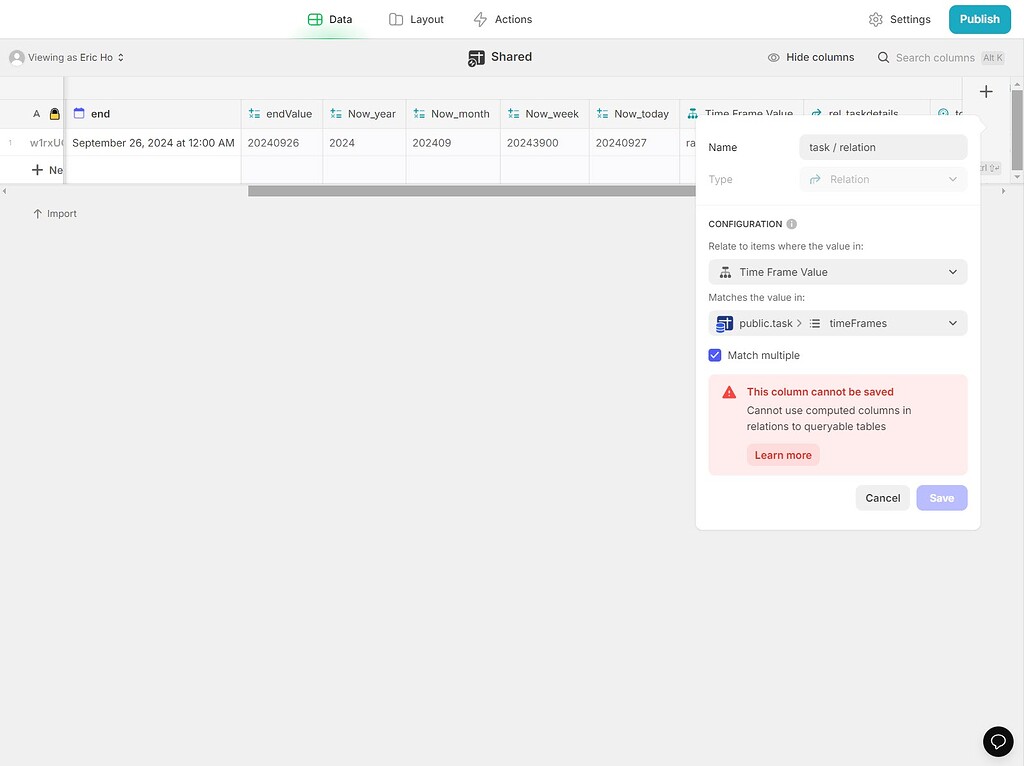Click the database icon next to public.task
The height and width of the screenshot is (766, 1024).
[x=724, y=323]
